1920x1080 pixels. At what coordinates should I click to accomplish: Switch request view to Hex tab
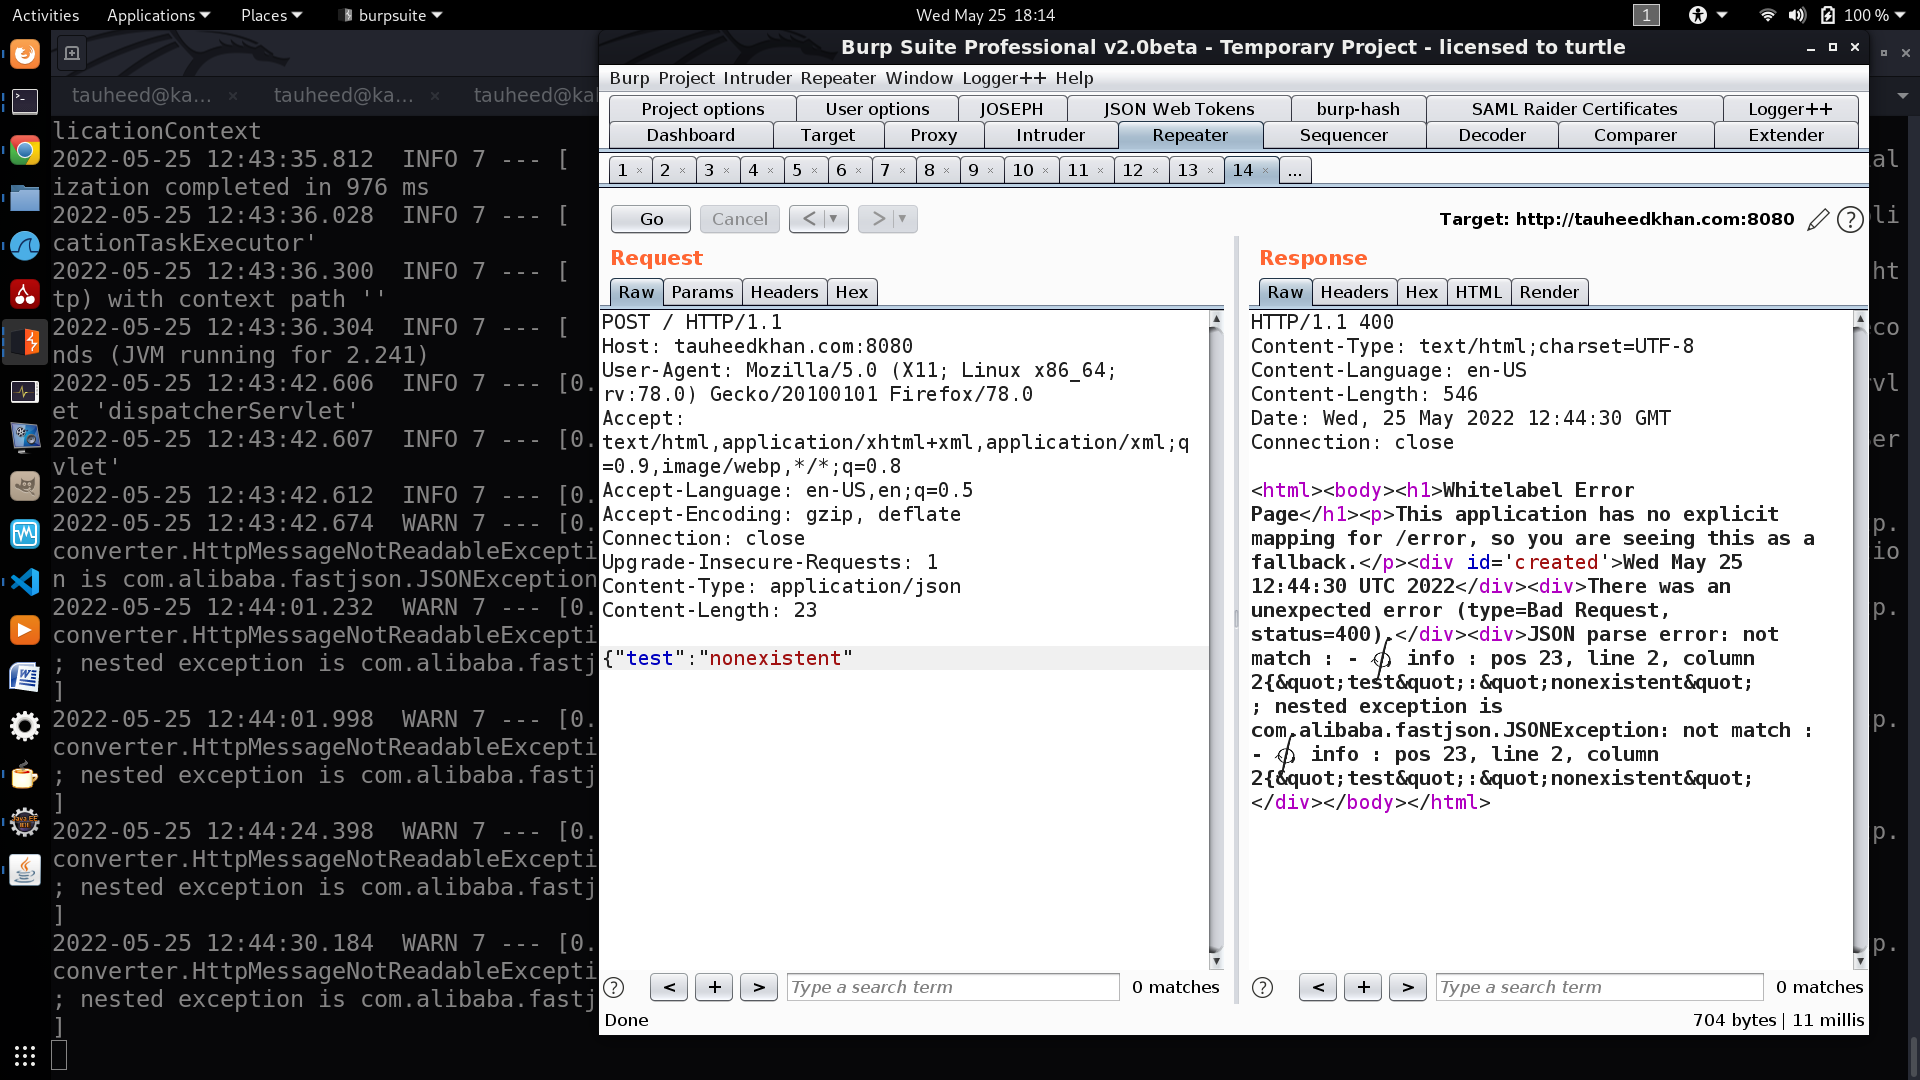coord(852,292)
